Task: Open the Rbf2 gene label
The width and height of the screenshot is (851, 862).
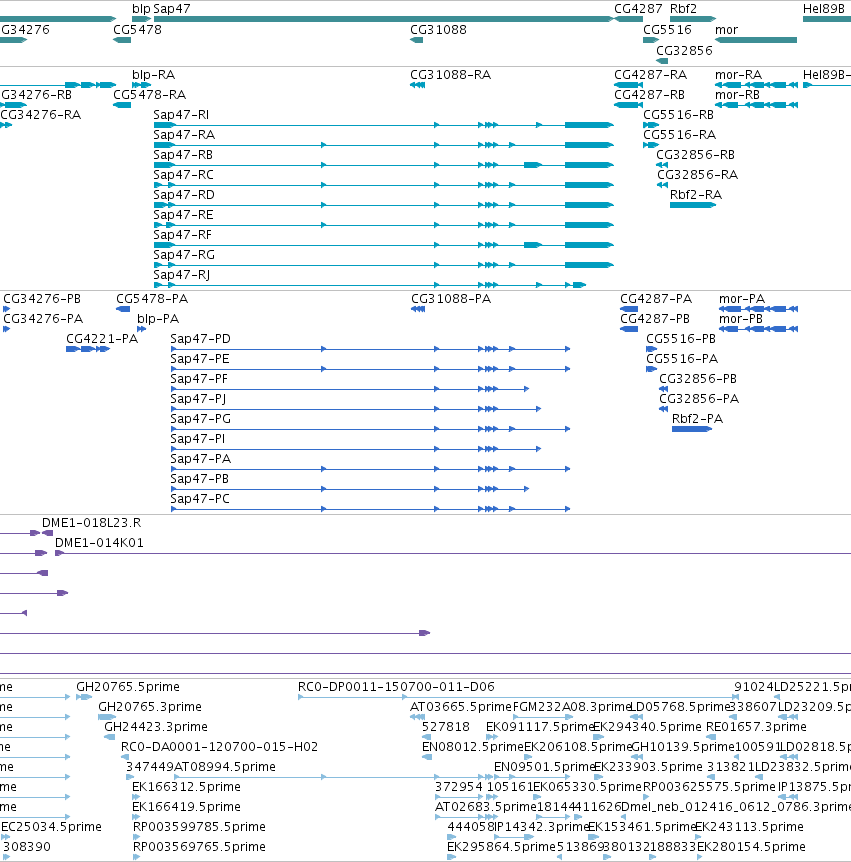Action: tap(683, 9)
